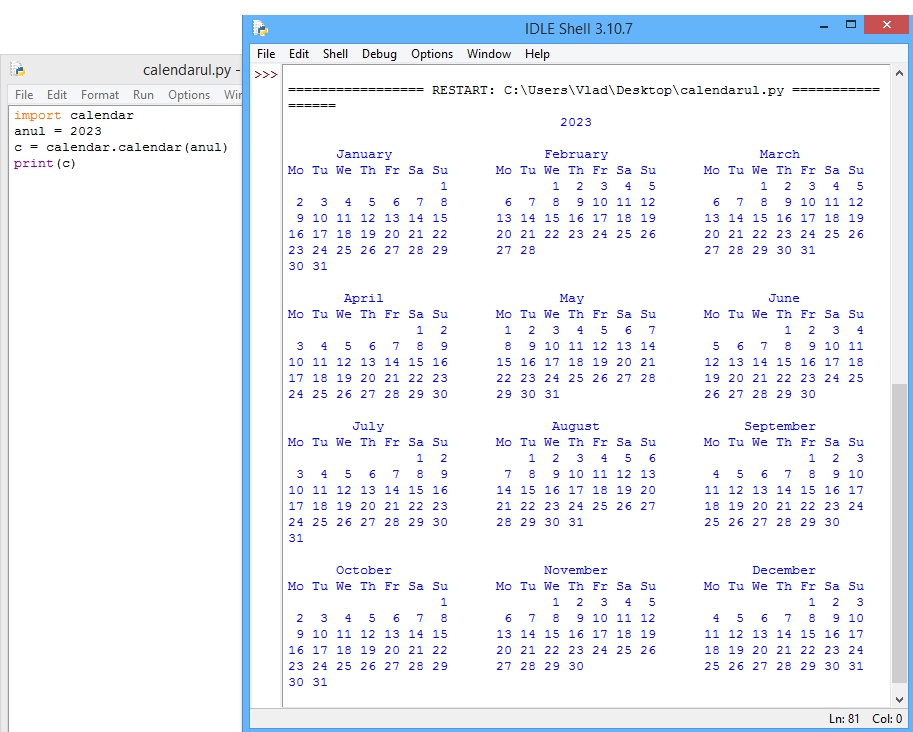Image resolution: width=913 pixels, height=732 pixels.
Task: Open the Format menu in the editor
Action: coord(100,95)
